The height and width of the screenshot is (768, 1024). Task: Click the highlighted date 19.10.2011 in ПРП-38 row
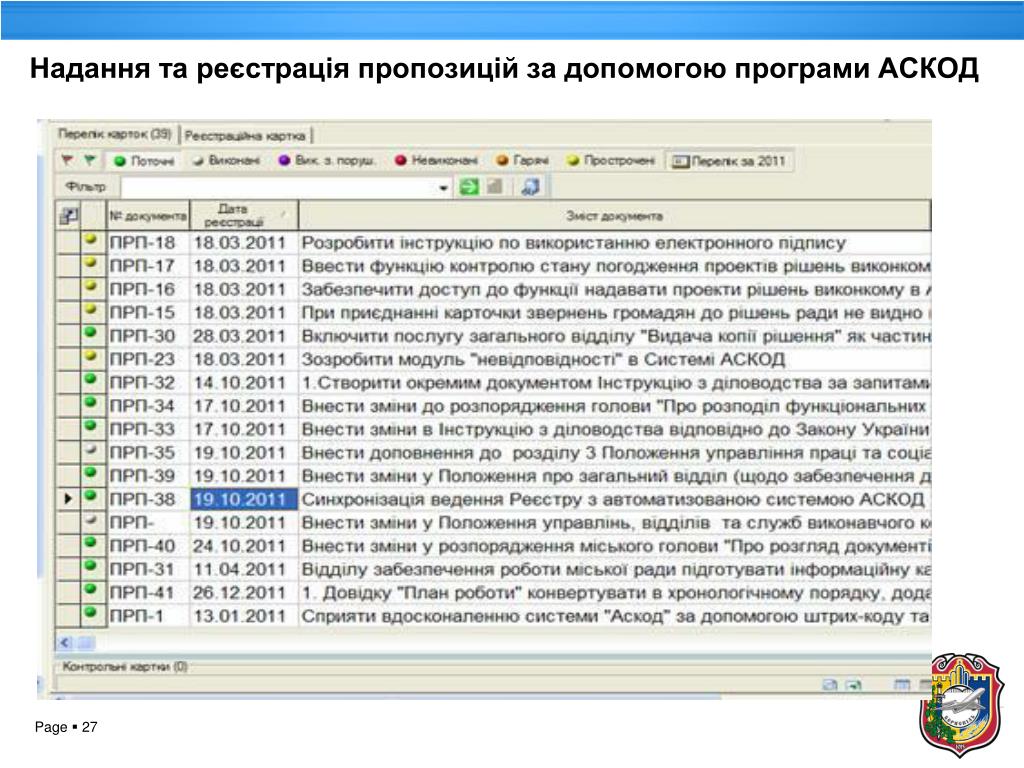244,500
